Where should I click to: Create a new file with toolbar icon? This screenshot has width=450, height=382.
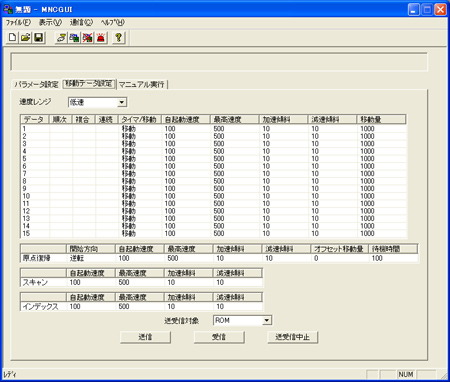pyautogui.click(x=12, y=37)
